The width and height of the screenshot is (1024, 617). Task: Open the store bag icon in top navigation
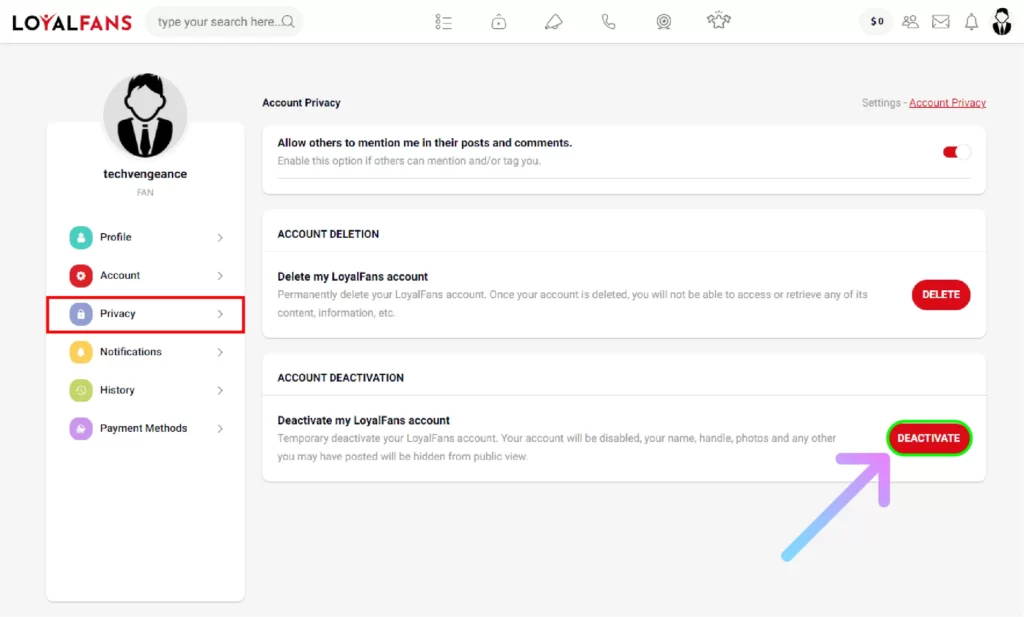click(498, 22)
